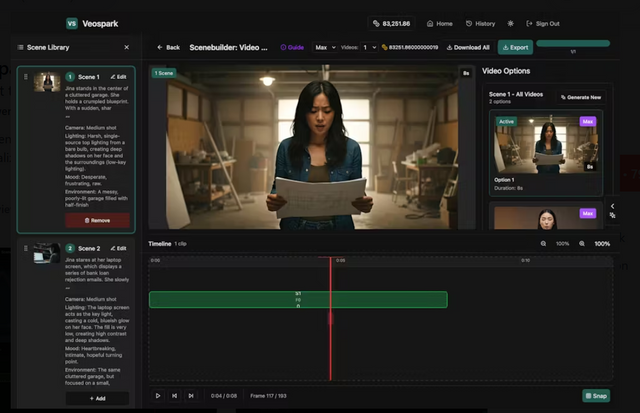This screenshot has height=413, width=640.
Task: Open the Guide link
Action: pyautogui.click(x=292, y=47)
